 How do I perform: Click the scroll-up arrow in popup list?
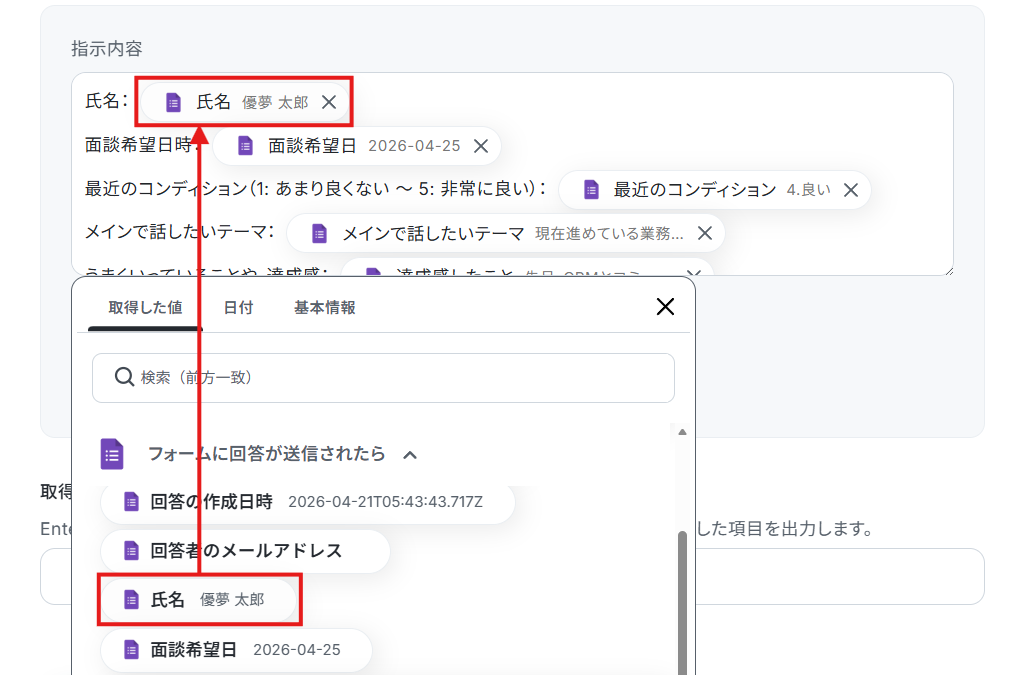coord(683,433)
